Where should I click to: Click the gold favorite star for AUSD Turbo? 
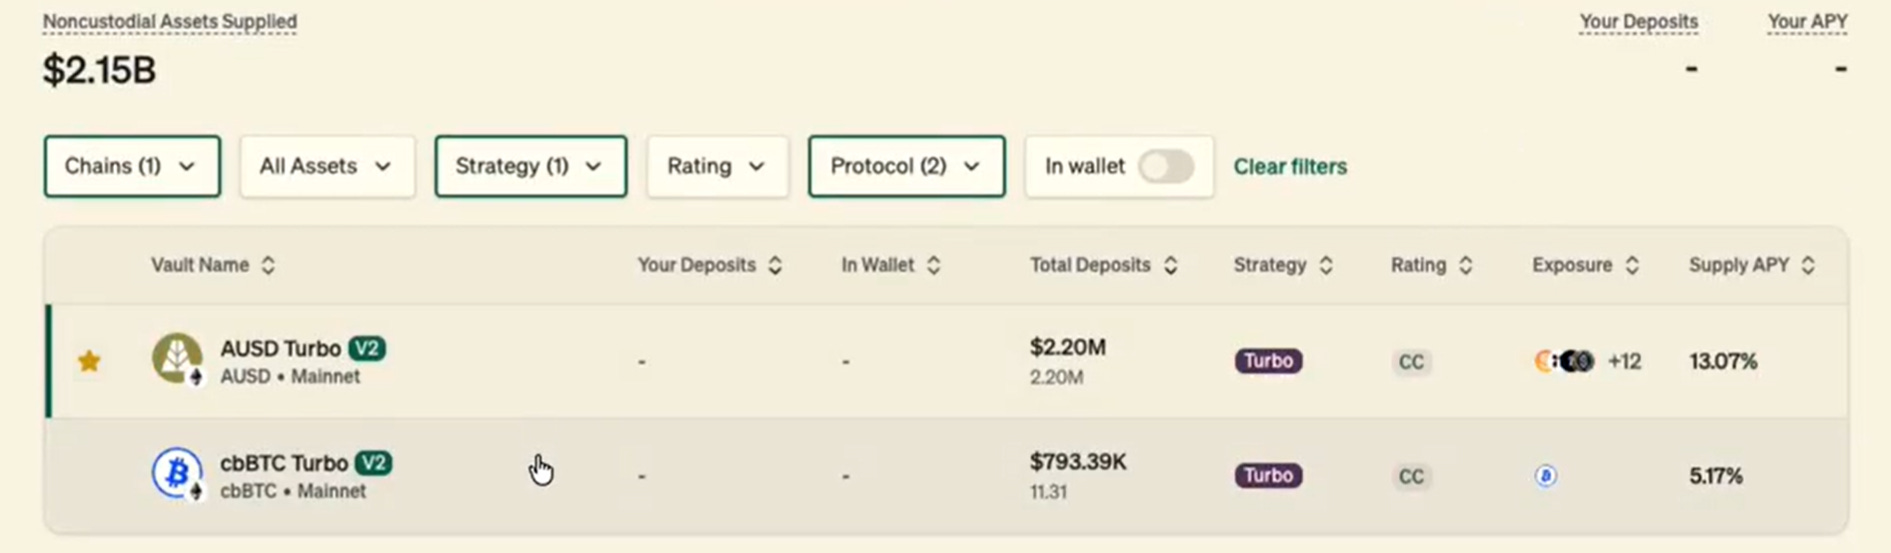89,361
